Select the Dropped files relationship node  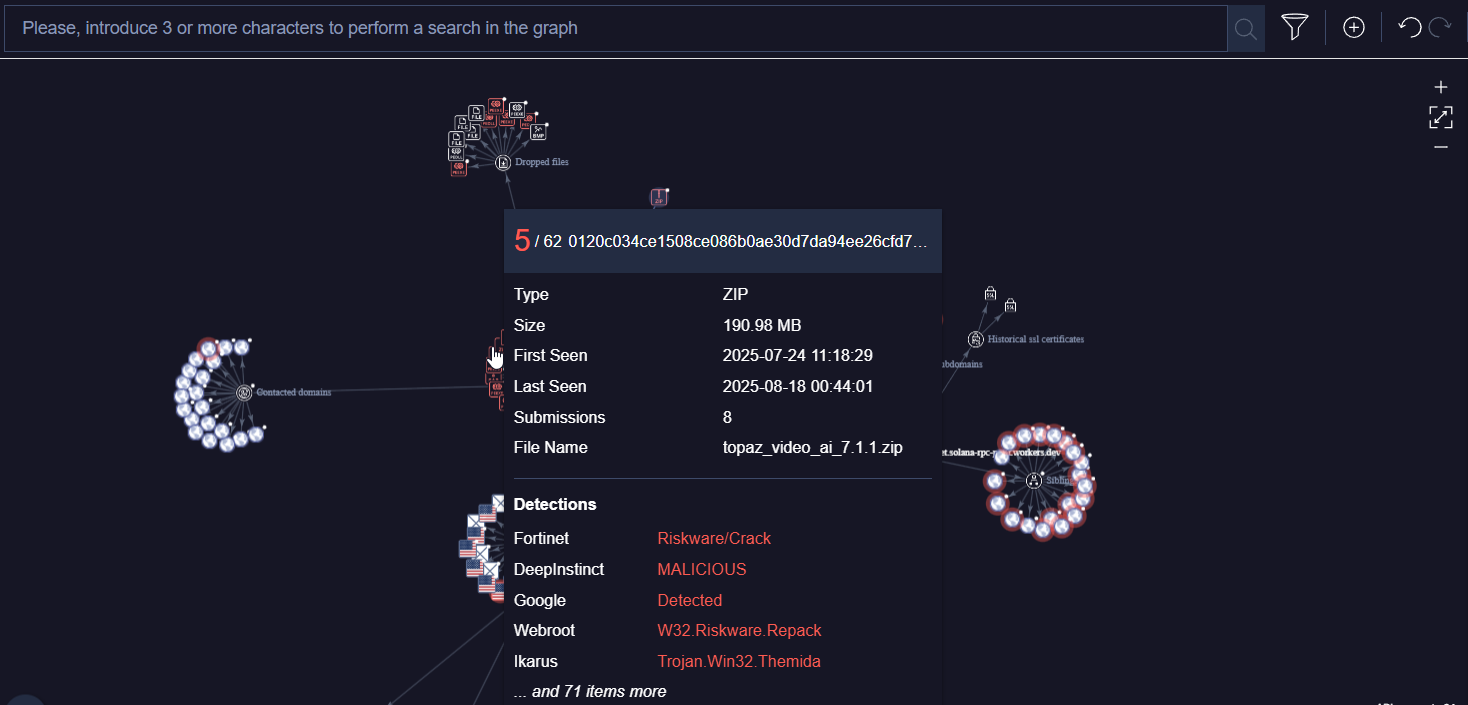503,161
